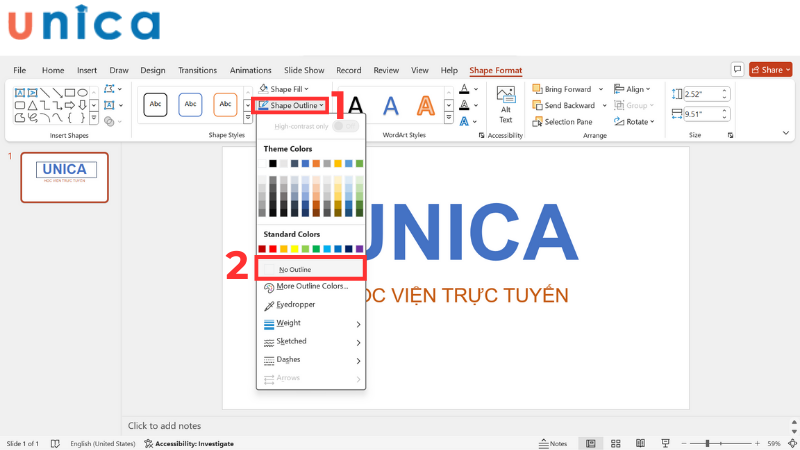Click the zoom slider handle
Image resolution: width=800 pixels, height=450 pixels.
coord(708,443)
